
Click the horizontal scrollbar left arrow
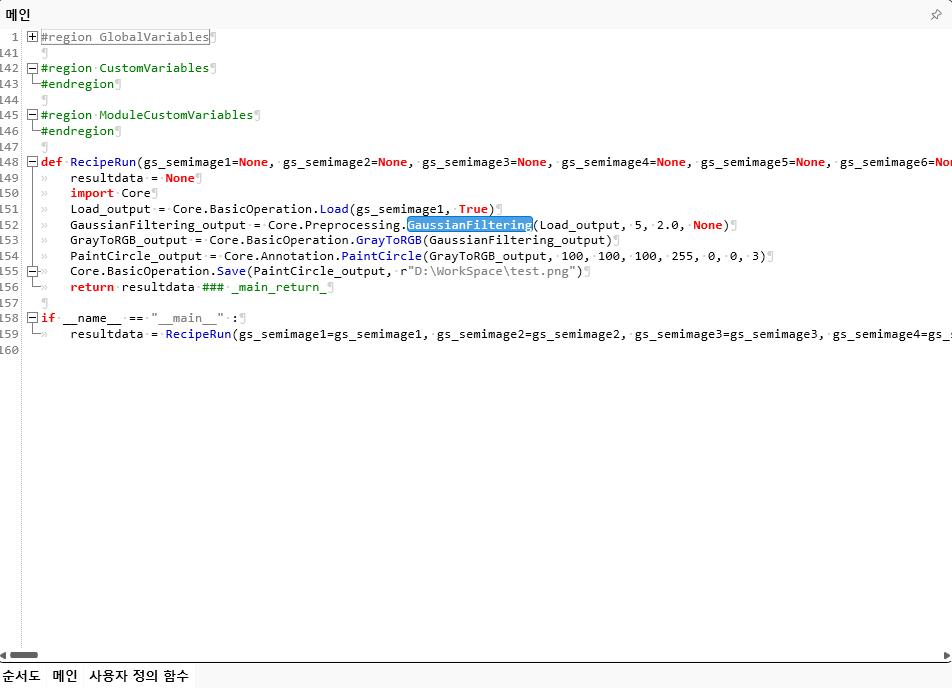click(x=4, y=655)
